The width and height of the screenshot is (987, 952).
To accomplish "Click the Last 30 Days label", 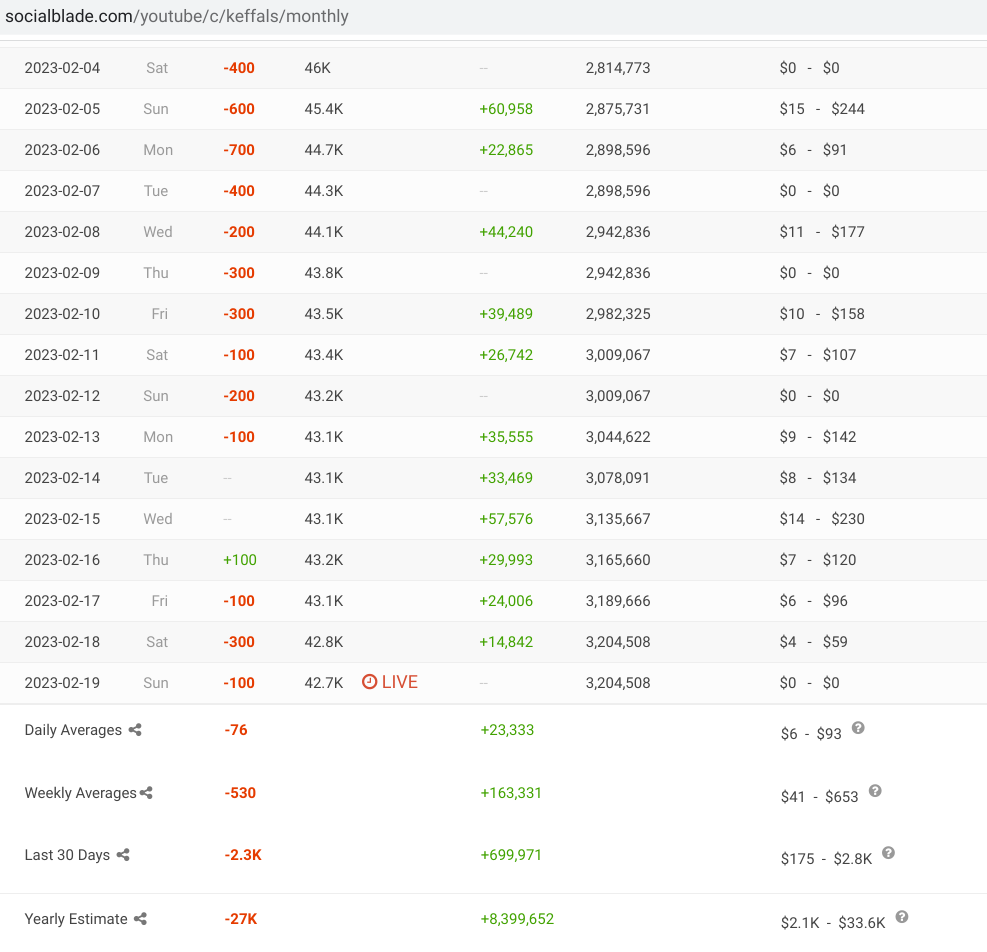I will (67, 855).
